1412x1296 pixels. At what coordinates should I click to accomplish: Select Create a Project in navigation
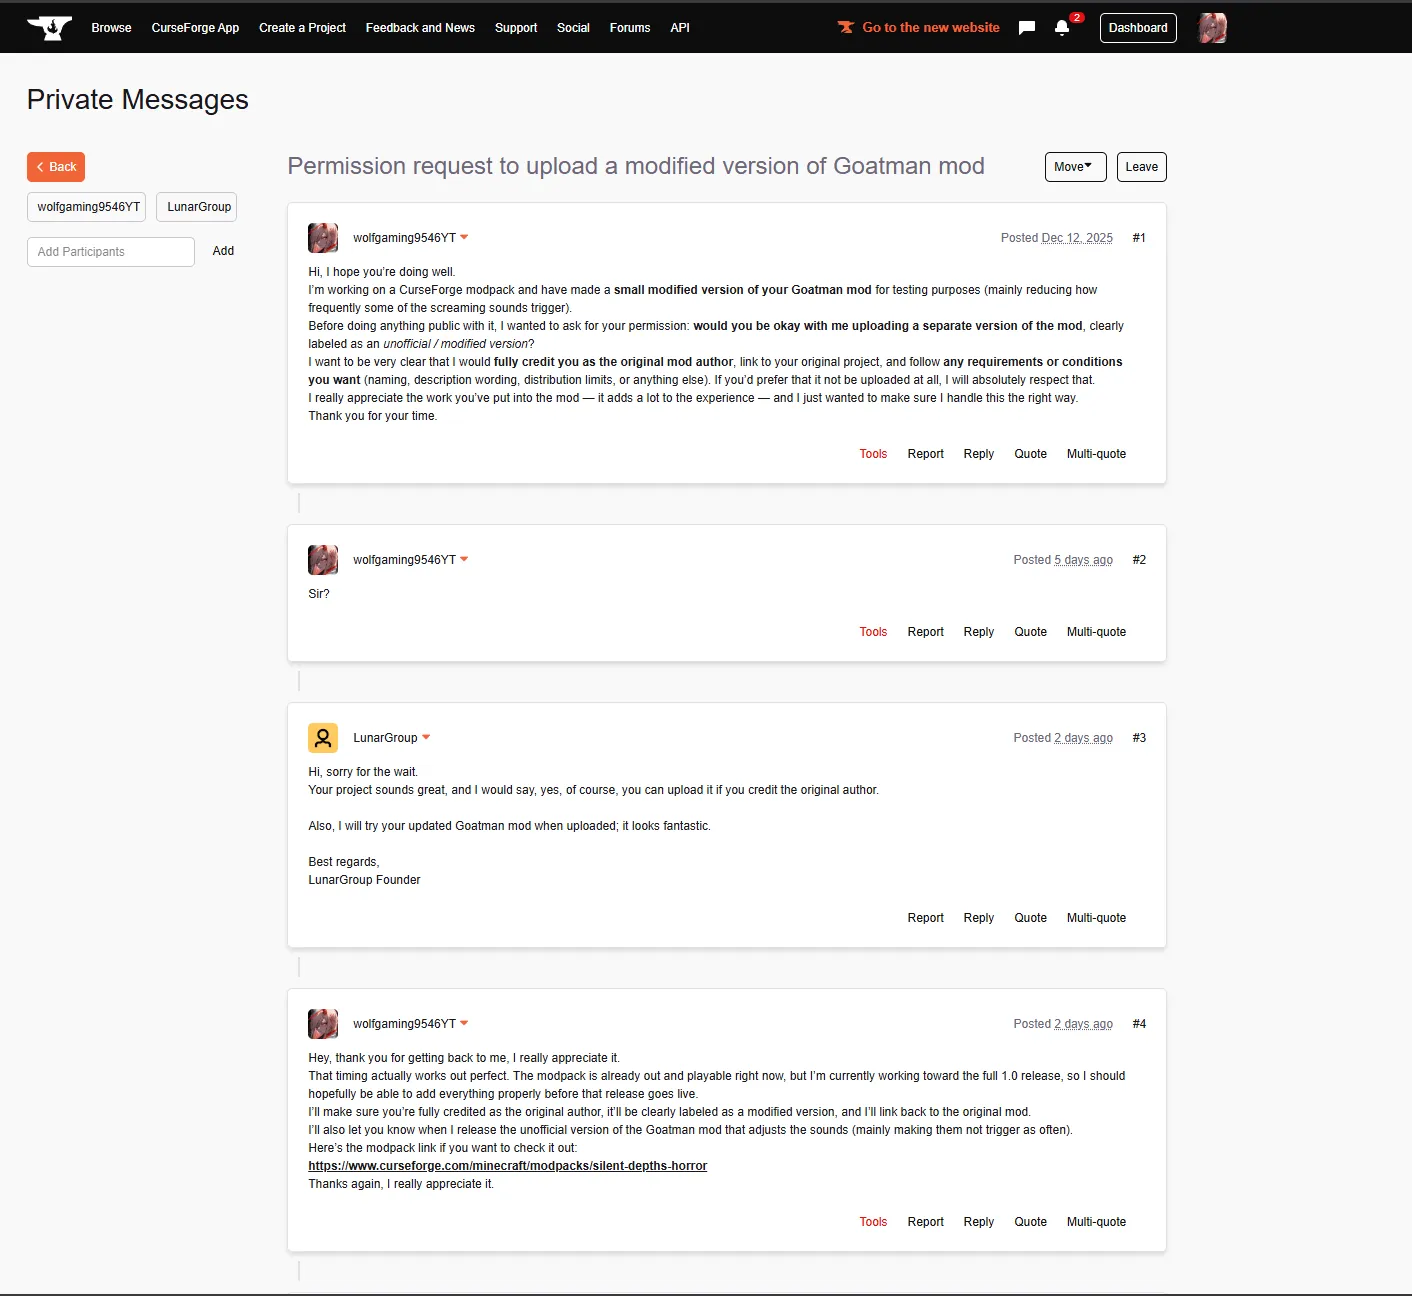pyautogui.click(x=302, y=28)
